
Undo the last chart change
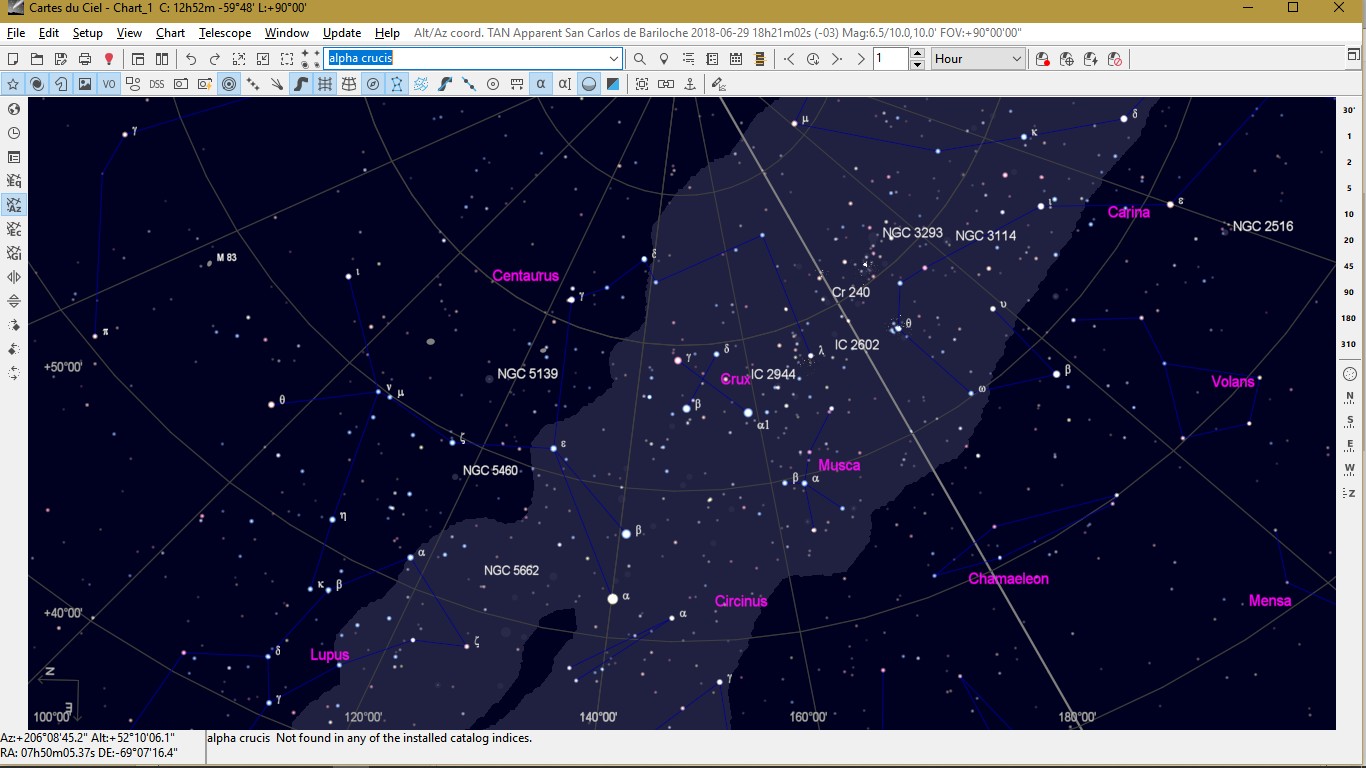pyautogui.click(x=191, y=59)
